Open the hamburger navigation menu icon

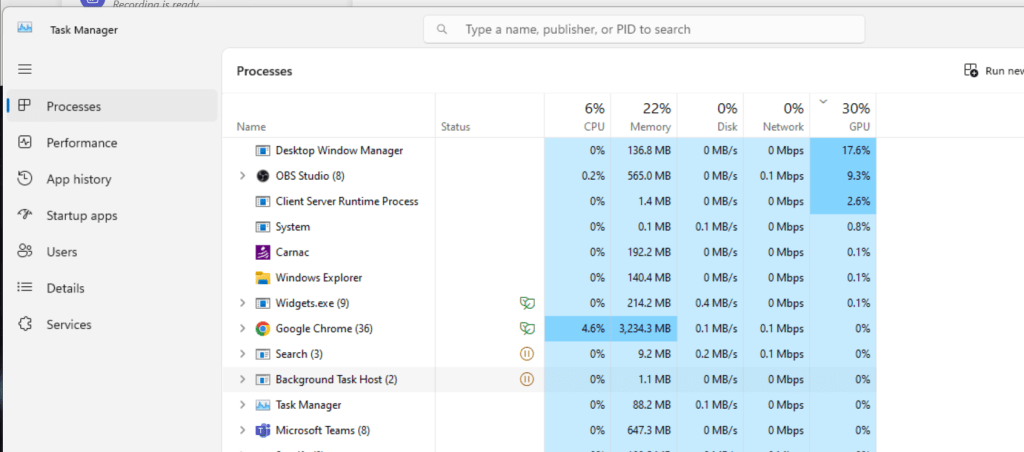pyautogui.click(x=25, y=69)
